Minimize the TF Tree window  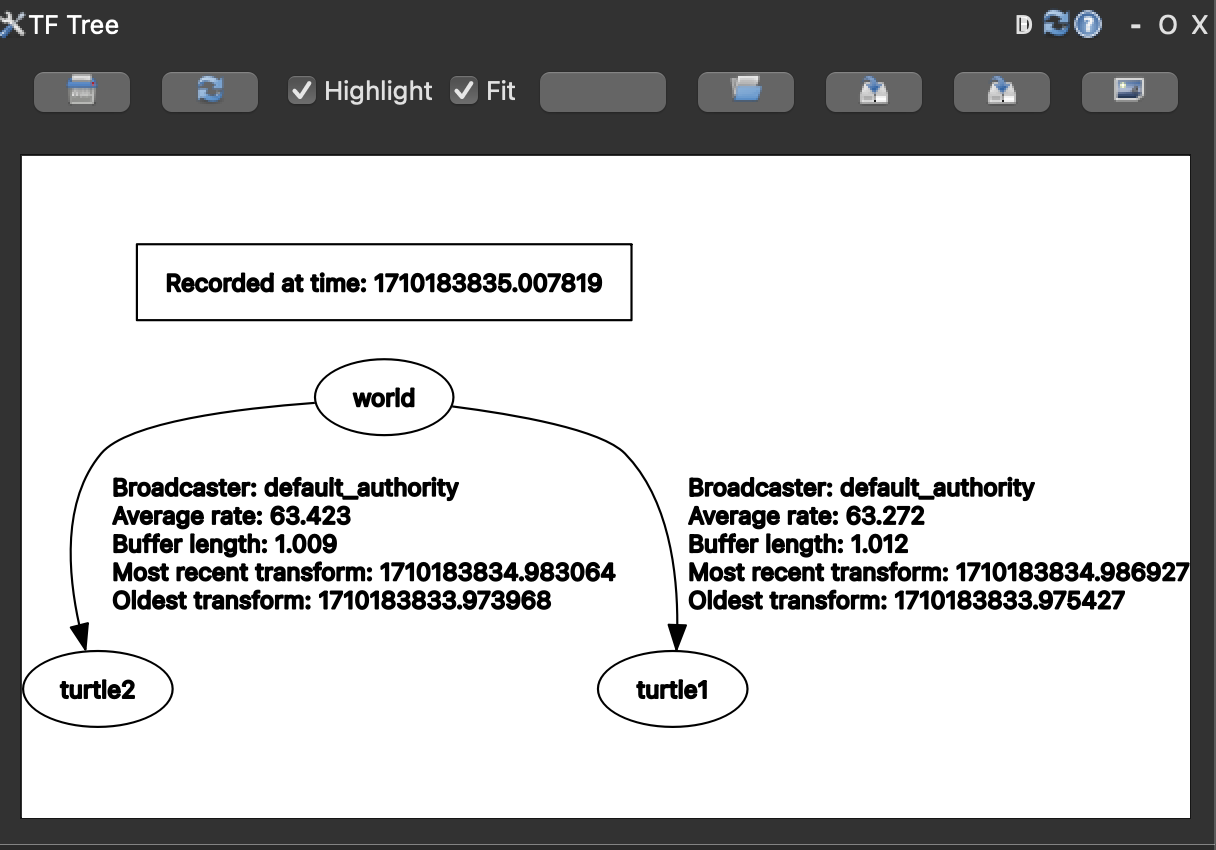(x=1136, y=24)
